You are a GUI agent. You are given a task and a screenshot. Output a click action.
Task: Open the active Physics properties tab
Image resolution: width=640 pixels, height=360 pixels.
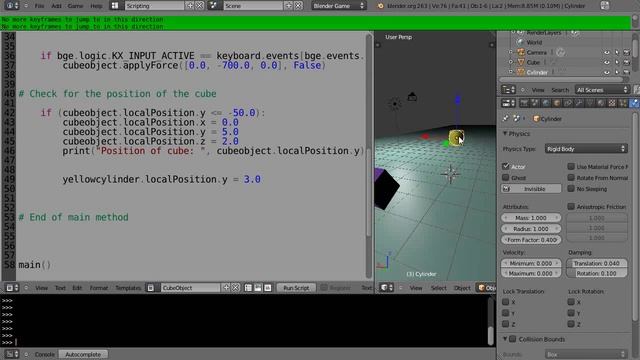tap(634, 103)
